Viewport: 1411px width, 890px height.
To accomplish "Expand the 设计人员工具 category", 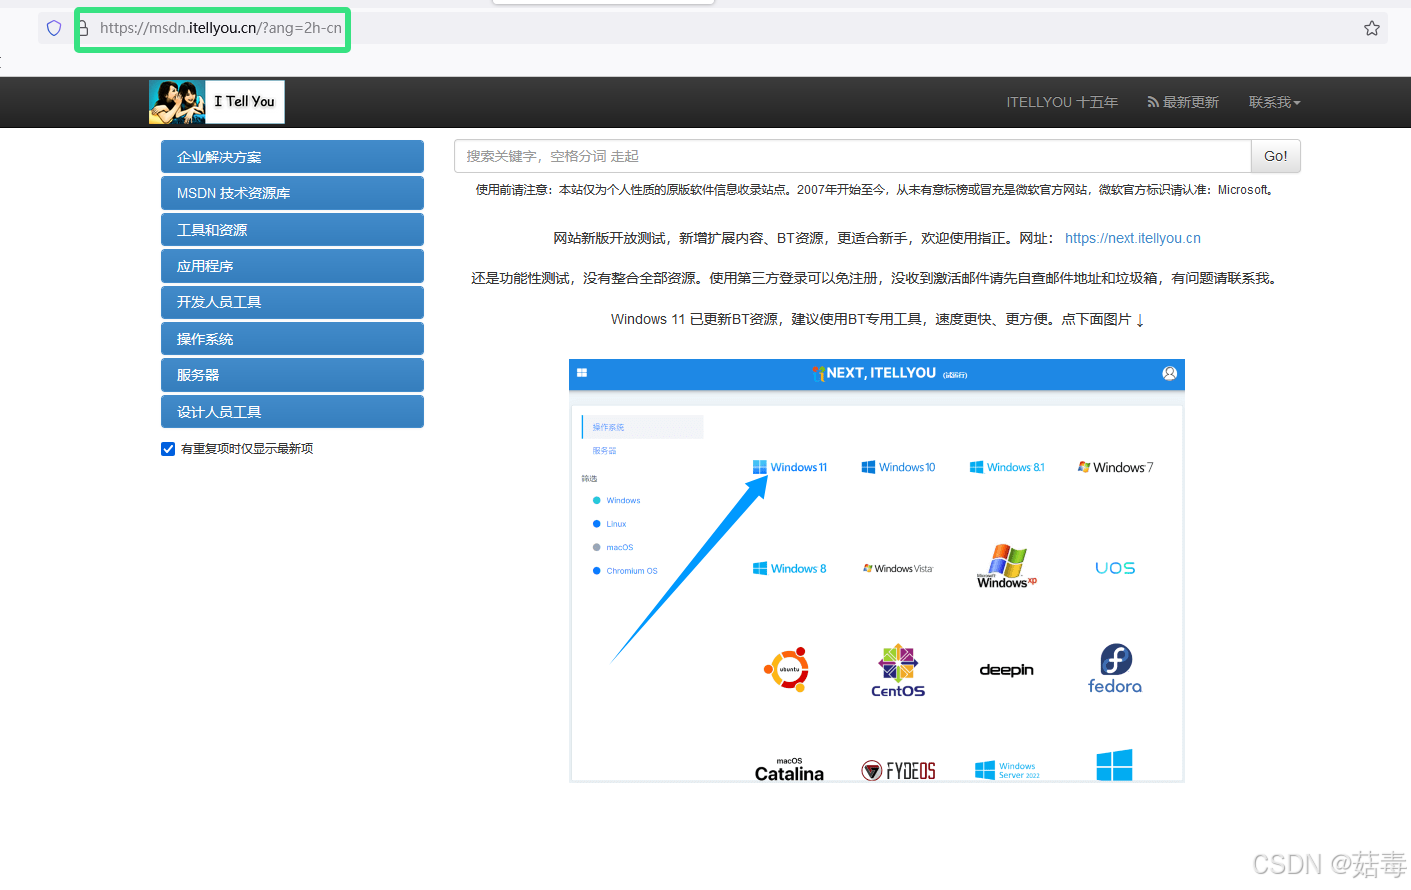I will [292, 412].
